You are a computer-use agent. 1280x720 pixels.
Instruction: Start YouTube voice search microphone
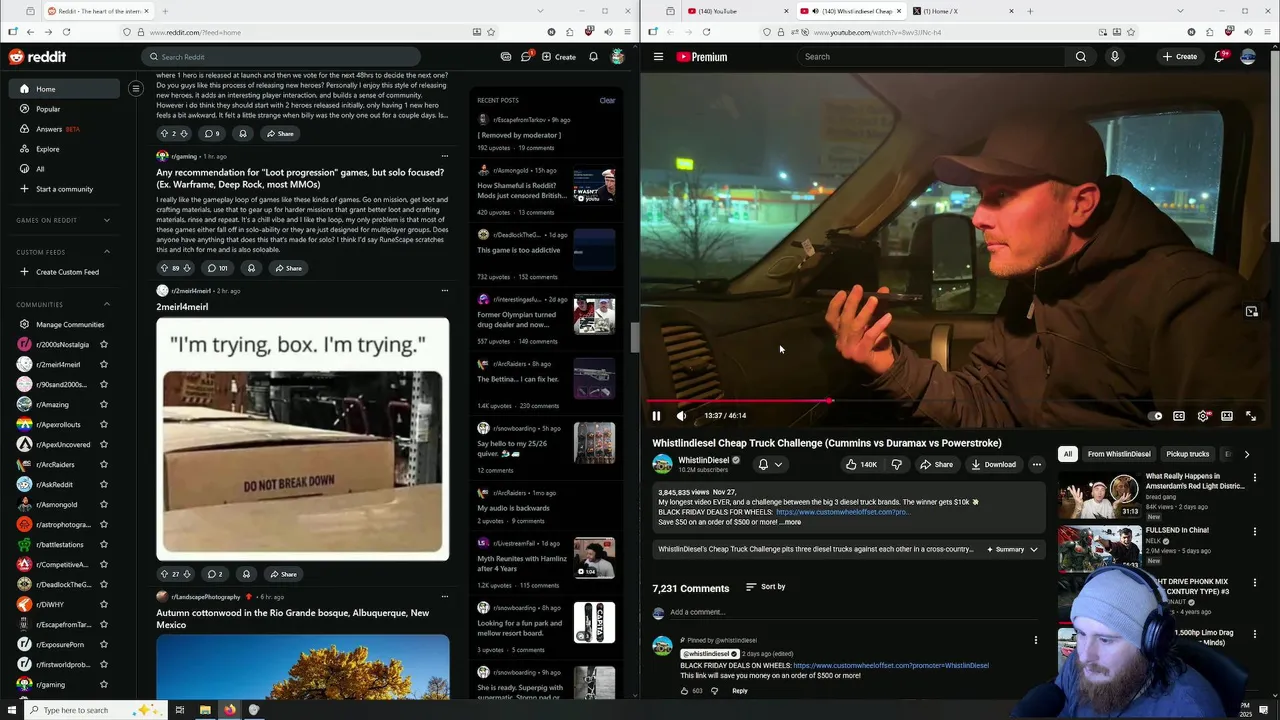coord(1115,57)
